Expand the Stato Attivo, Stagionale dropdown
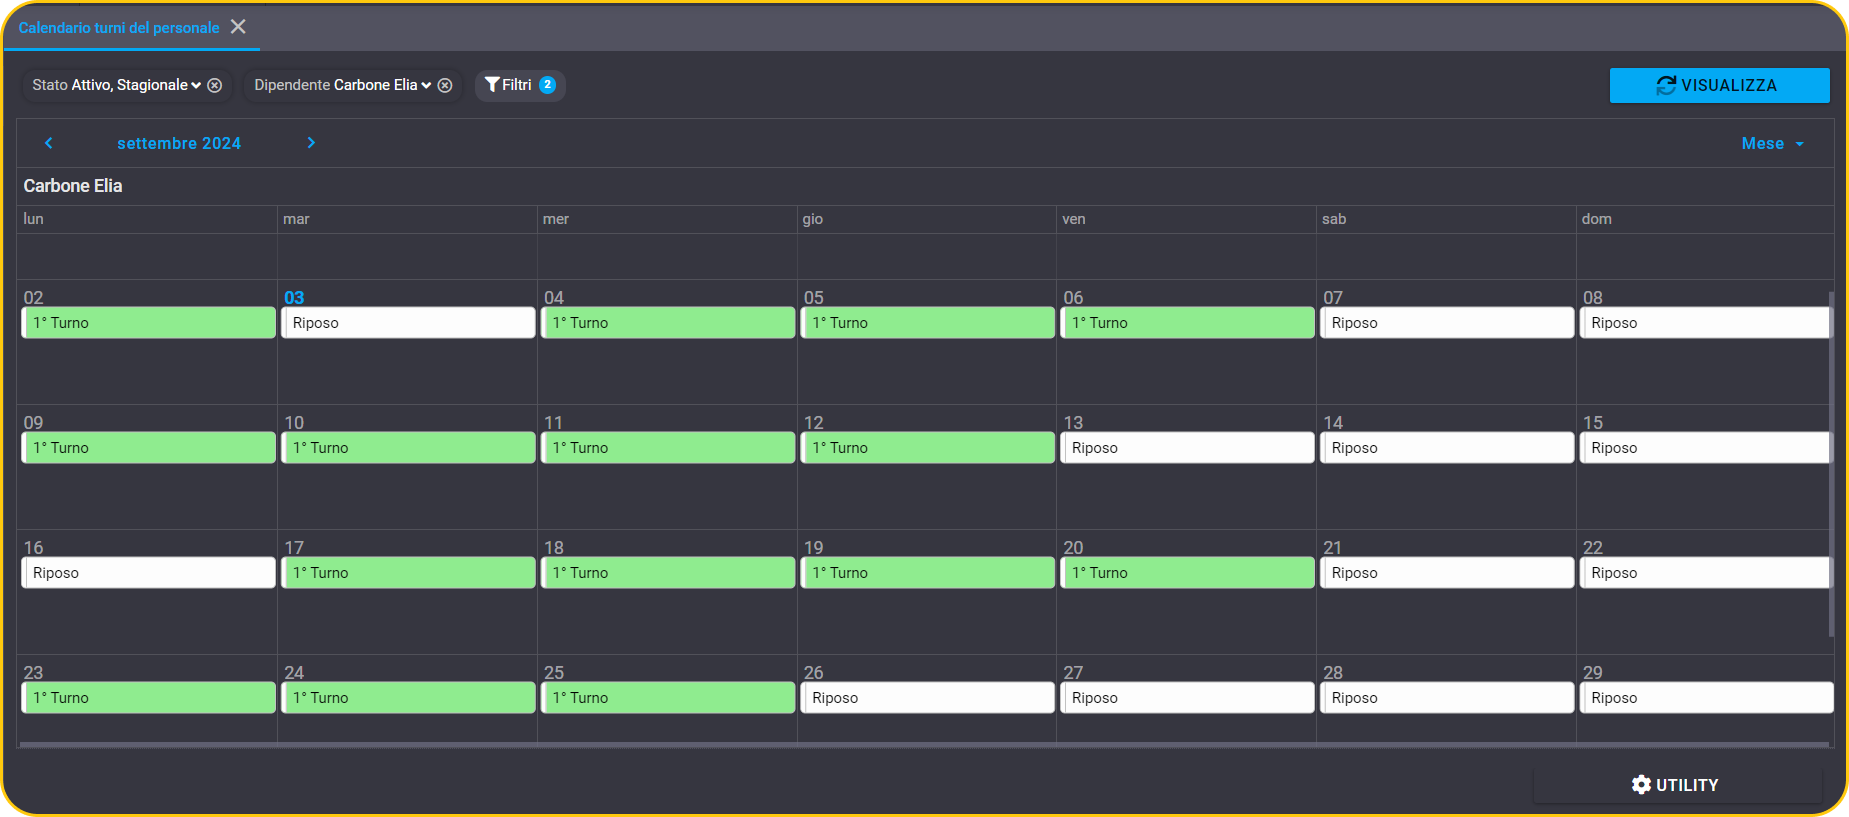The image size is (1849, 817). pyautogui.click(x=117, y=85)
